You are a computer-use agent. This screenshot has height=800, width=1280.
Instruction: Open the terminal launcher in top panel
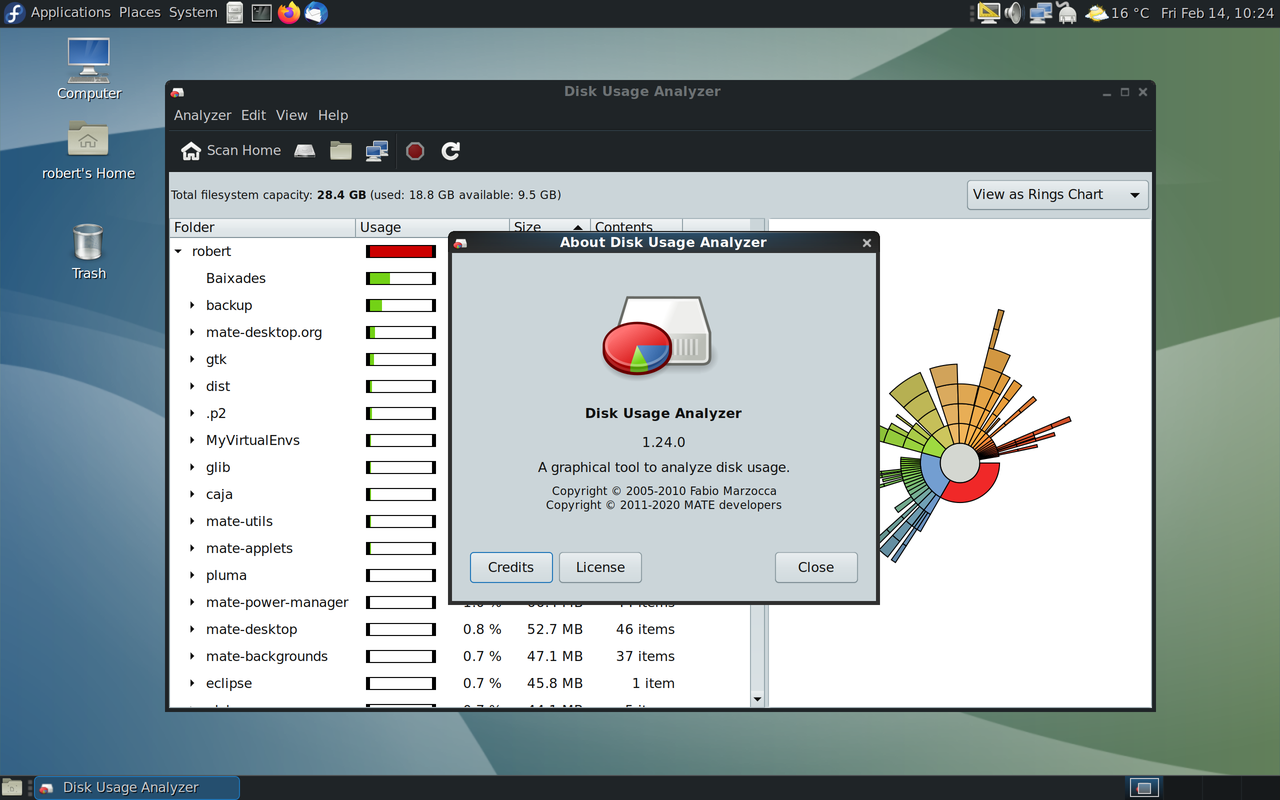point(262,13)
